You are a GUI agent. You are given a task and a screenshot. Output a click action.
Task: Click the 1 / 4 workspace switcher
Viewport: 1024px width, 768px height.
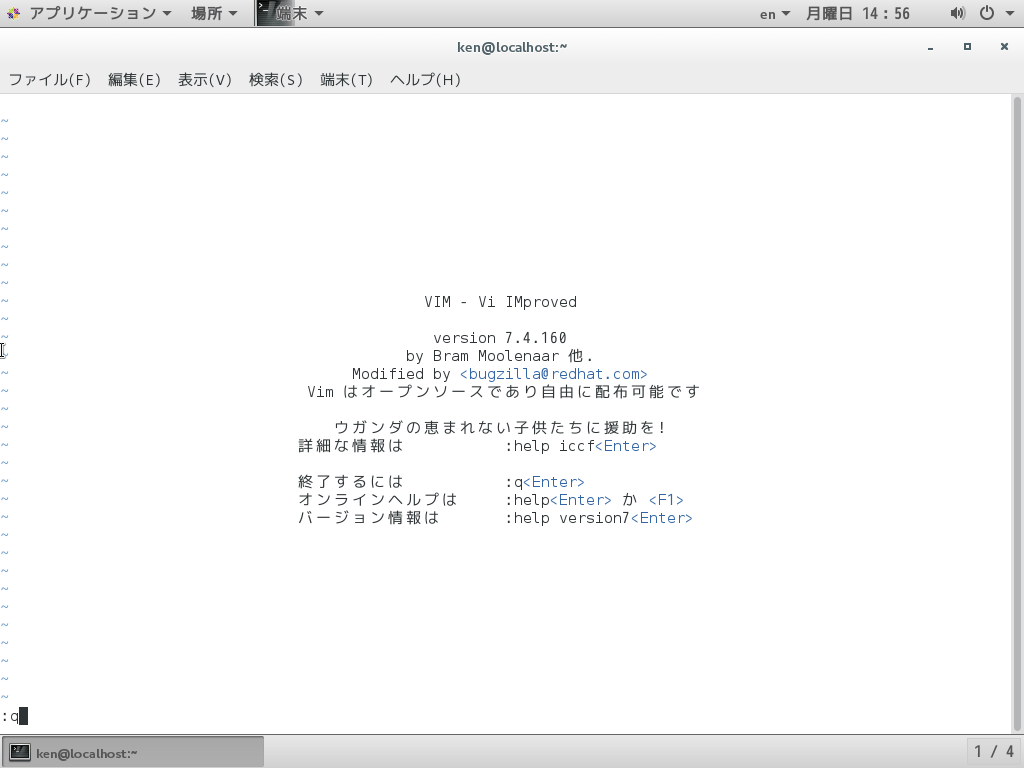(994, 751)
